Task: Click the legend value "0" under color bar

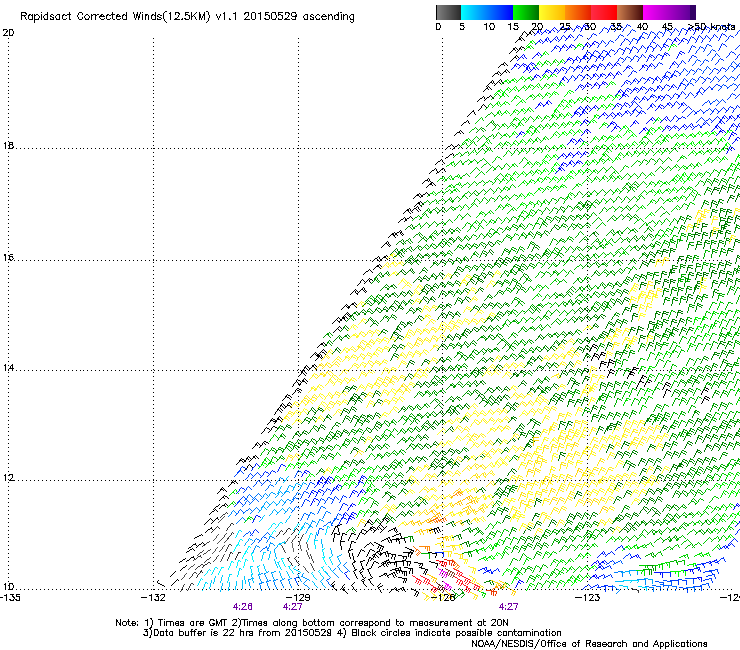Action: pos(438,27)
